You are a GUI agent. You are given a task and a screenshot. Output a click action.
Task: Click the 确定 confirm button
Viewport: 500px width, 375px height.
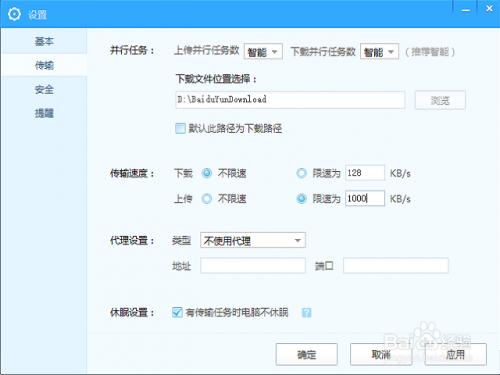[x=307, y=355]
